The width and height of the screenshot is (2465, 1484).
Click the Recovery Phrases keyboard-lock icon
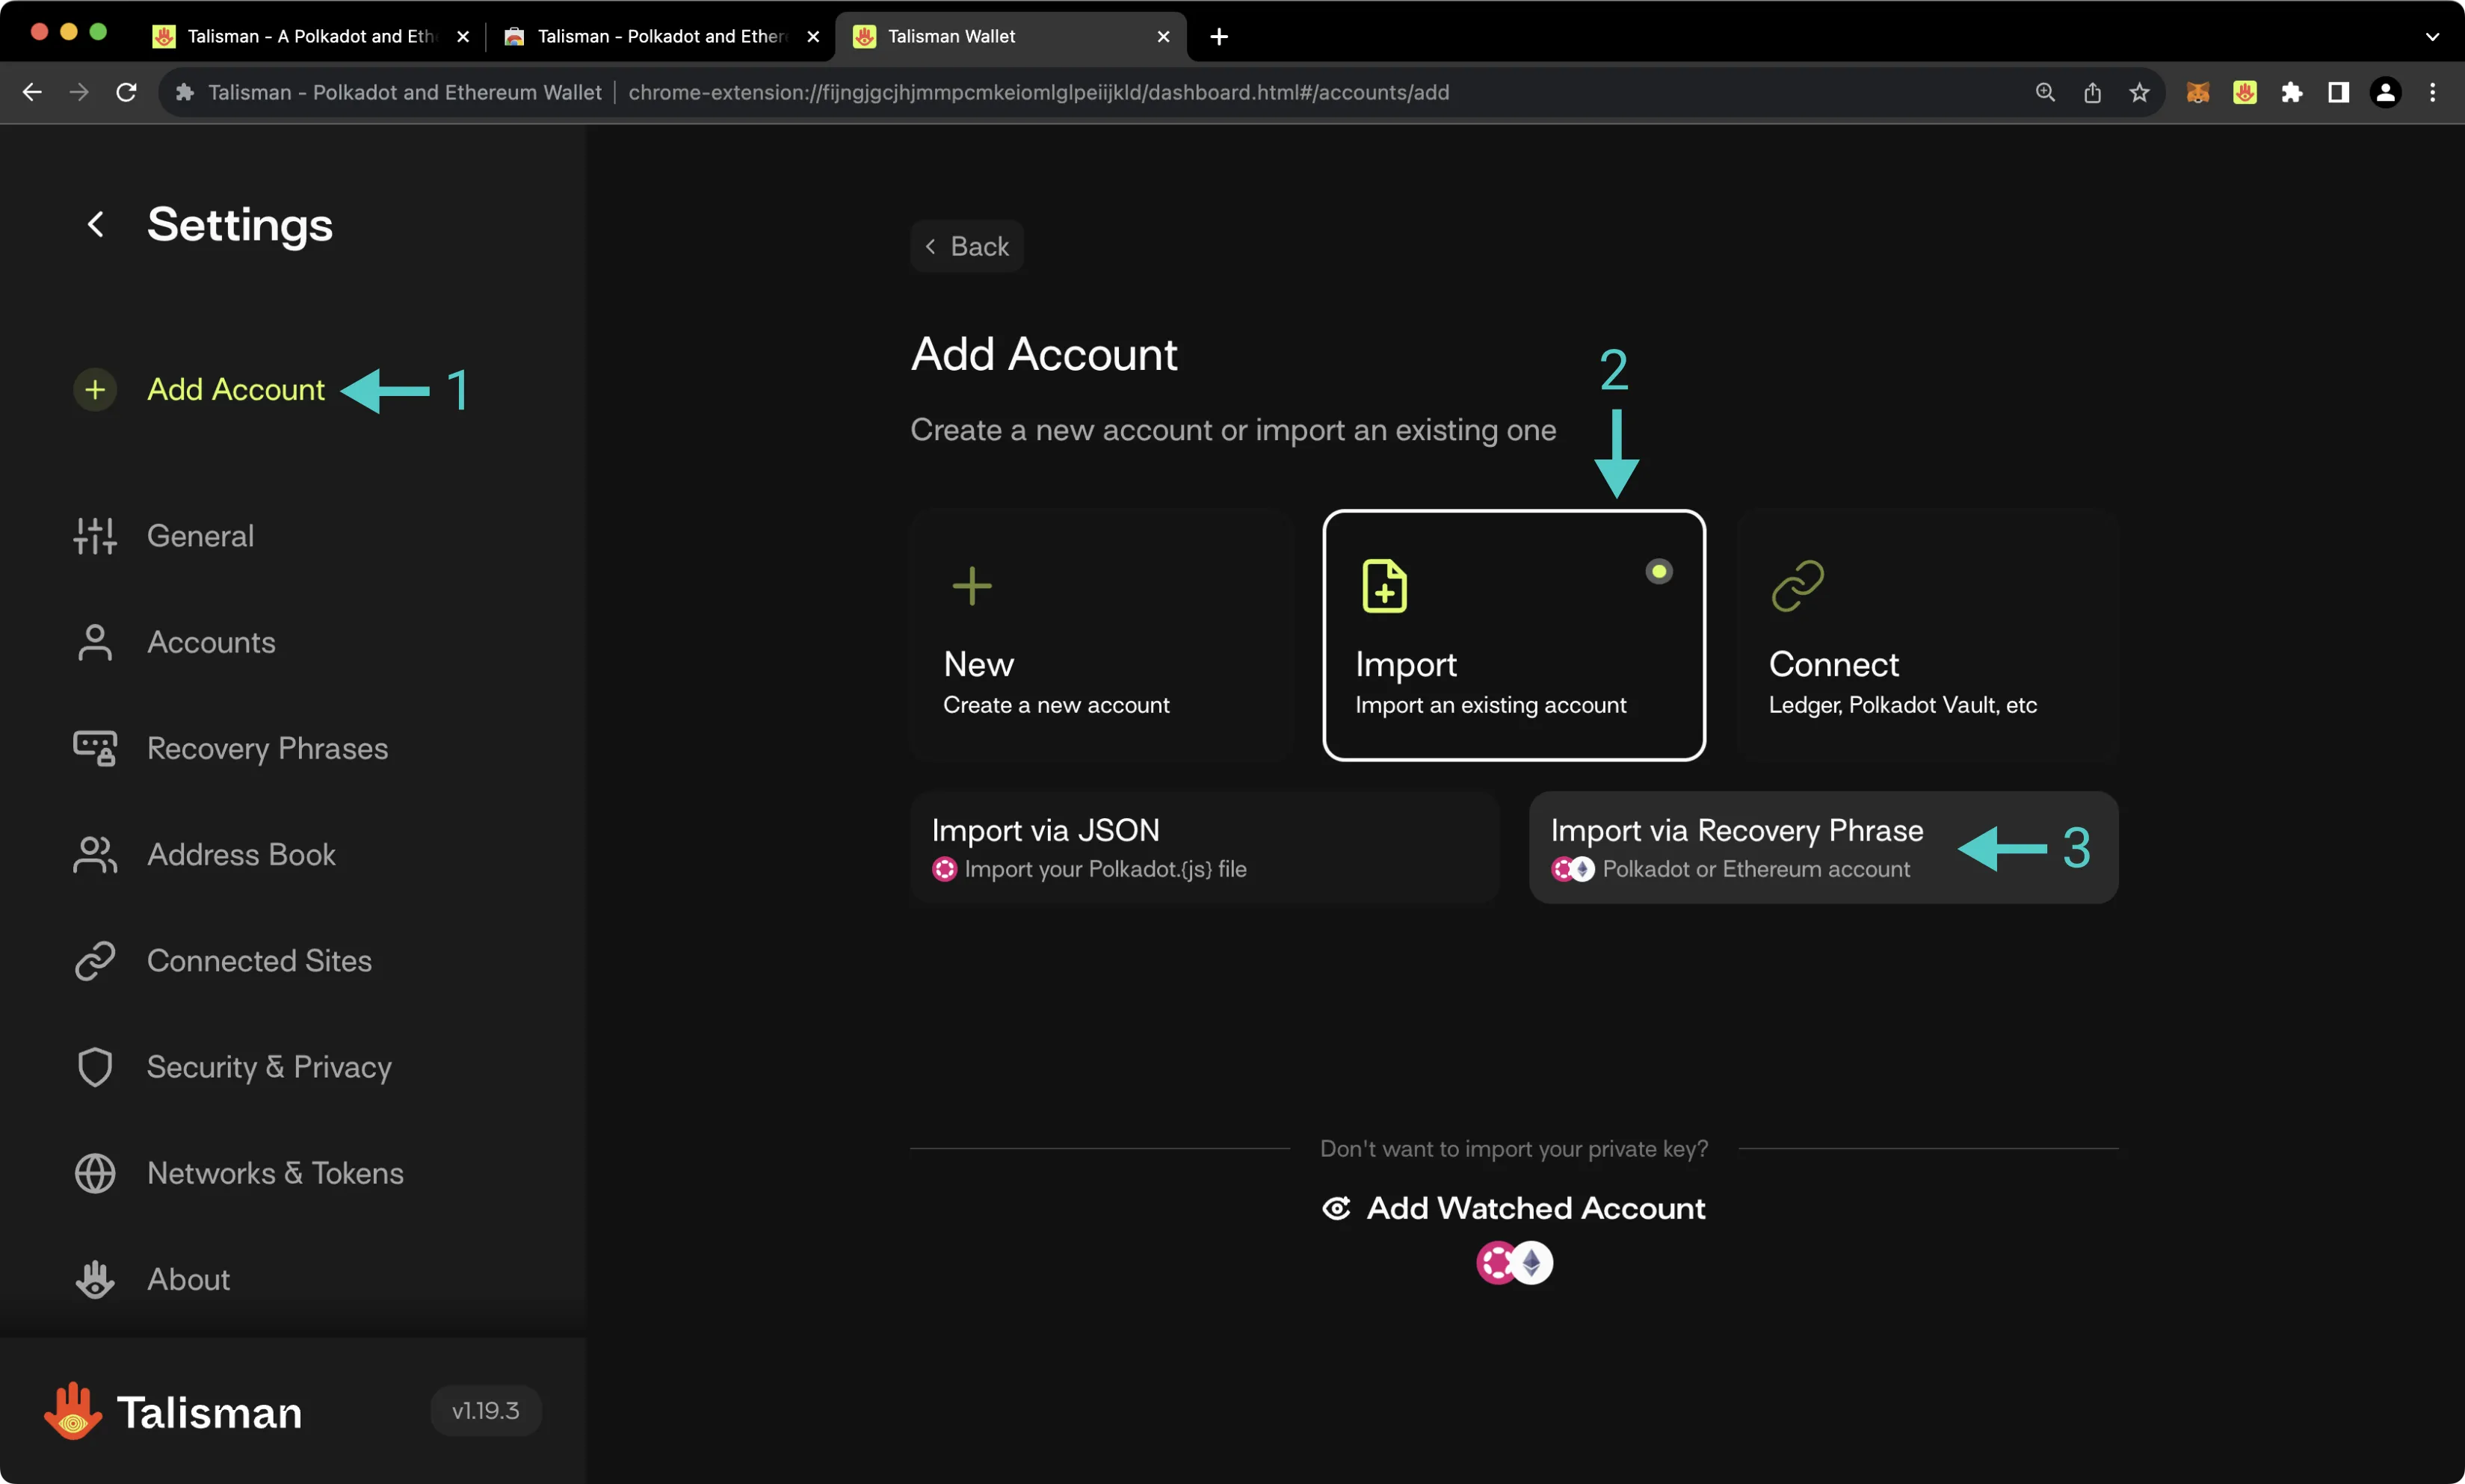click(x=95, y=748)
